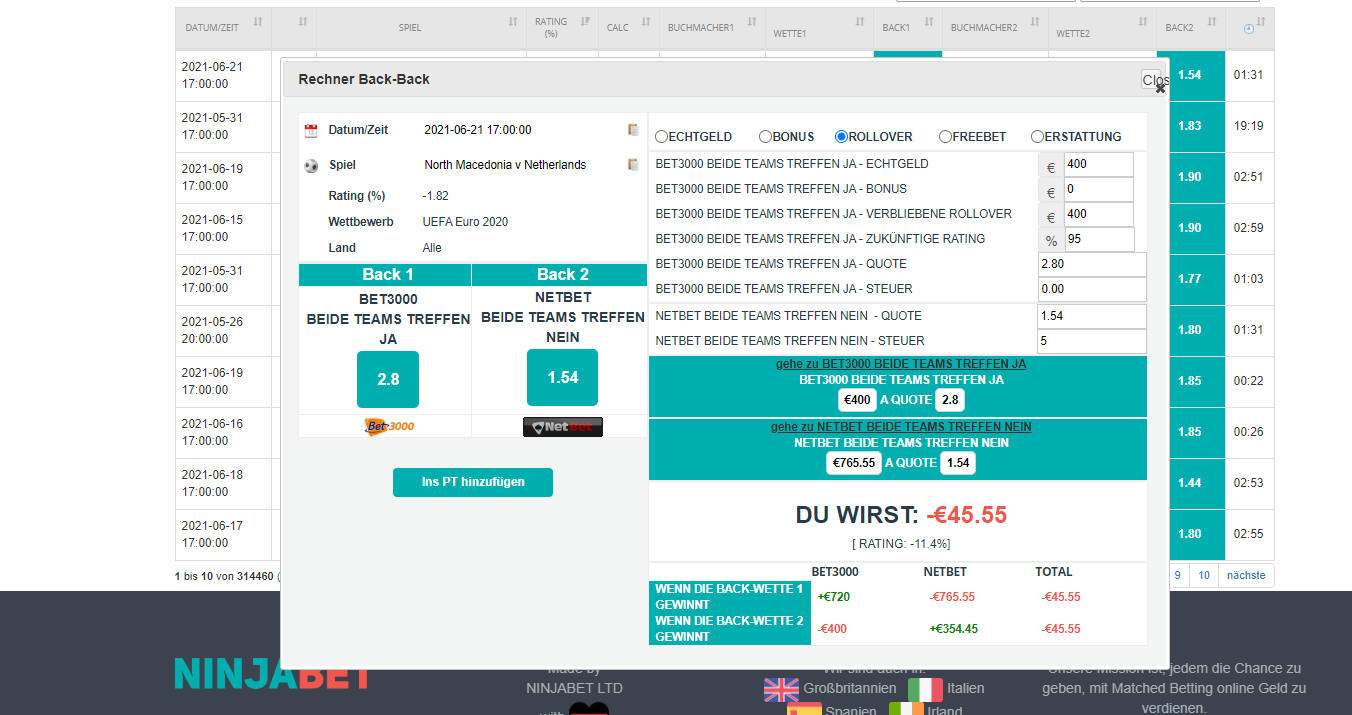
Task: Click the Ins PT hinzufügen button
Action: (473, 482)
